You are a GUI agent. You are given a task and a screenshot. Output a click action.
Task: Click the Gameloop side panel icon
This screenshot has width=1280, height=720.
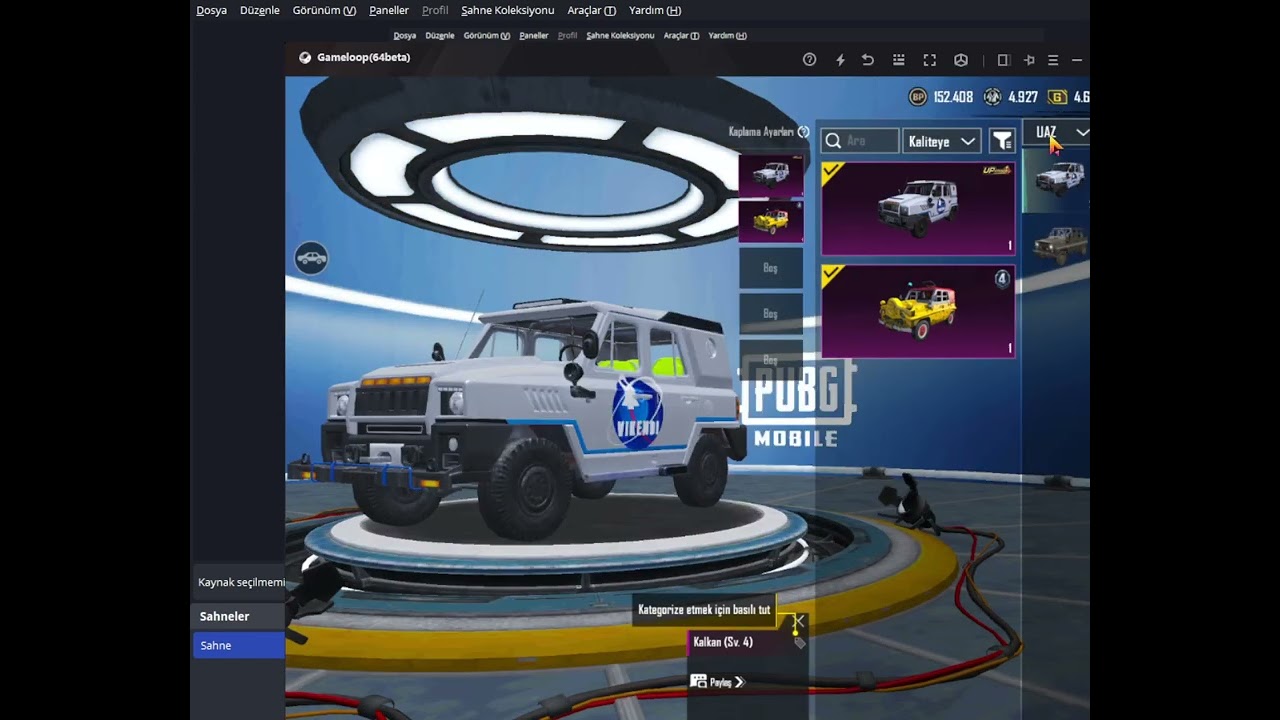1003,60
